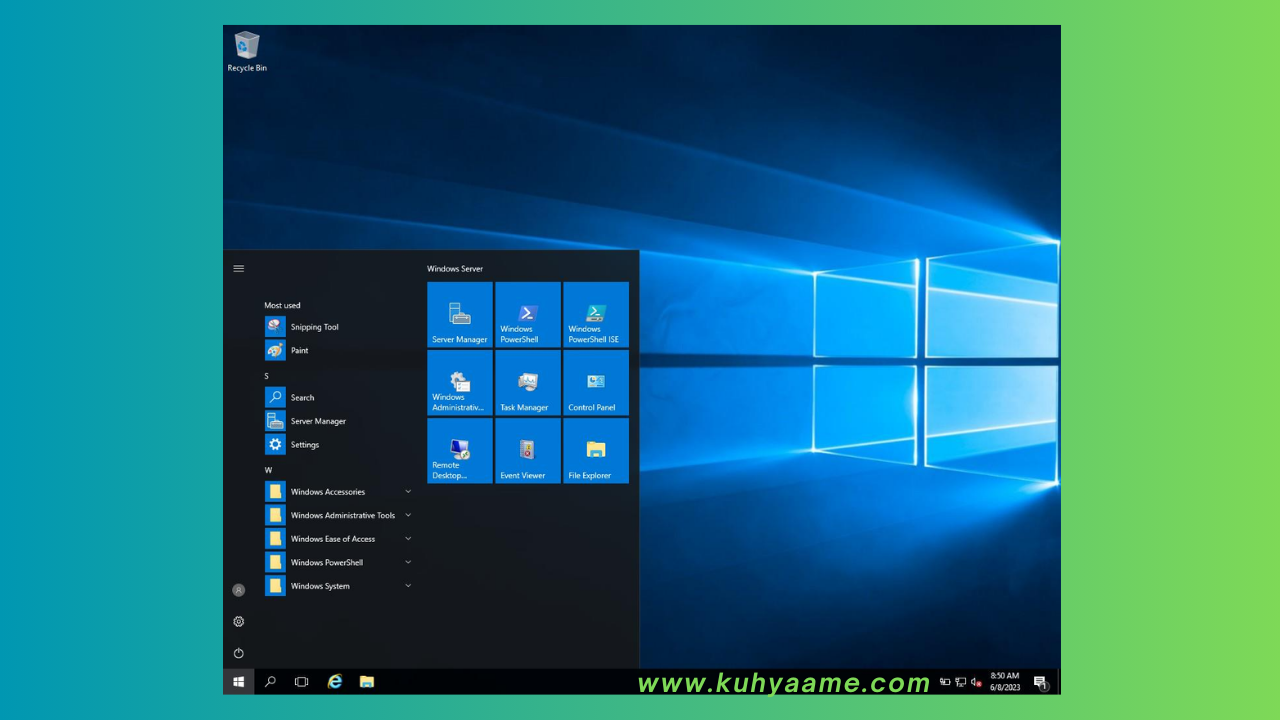Click the 'Windows Server' tile group title
This screenshot has width=1280, height=720.
[455, 268]
